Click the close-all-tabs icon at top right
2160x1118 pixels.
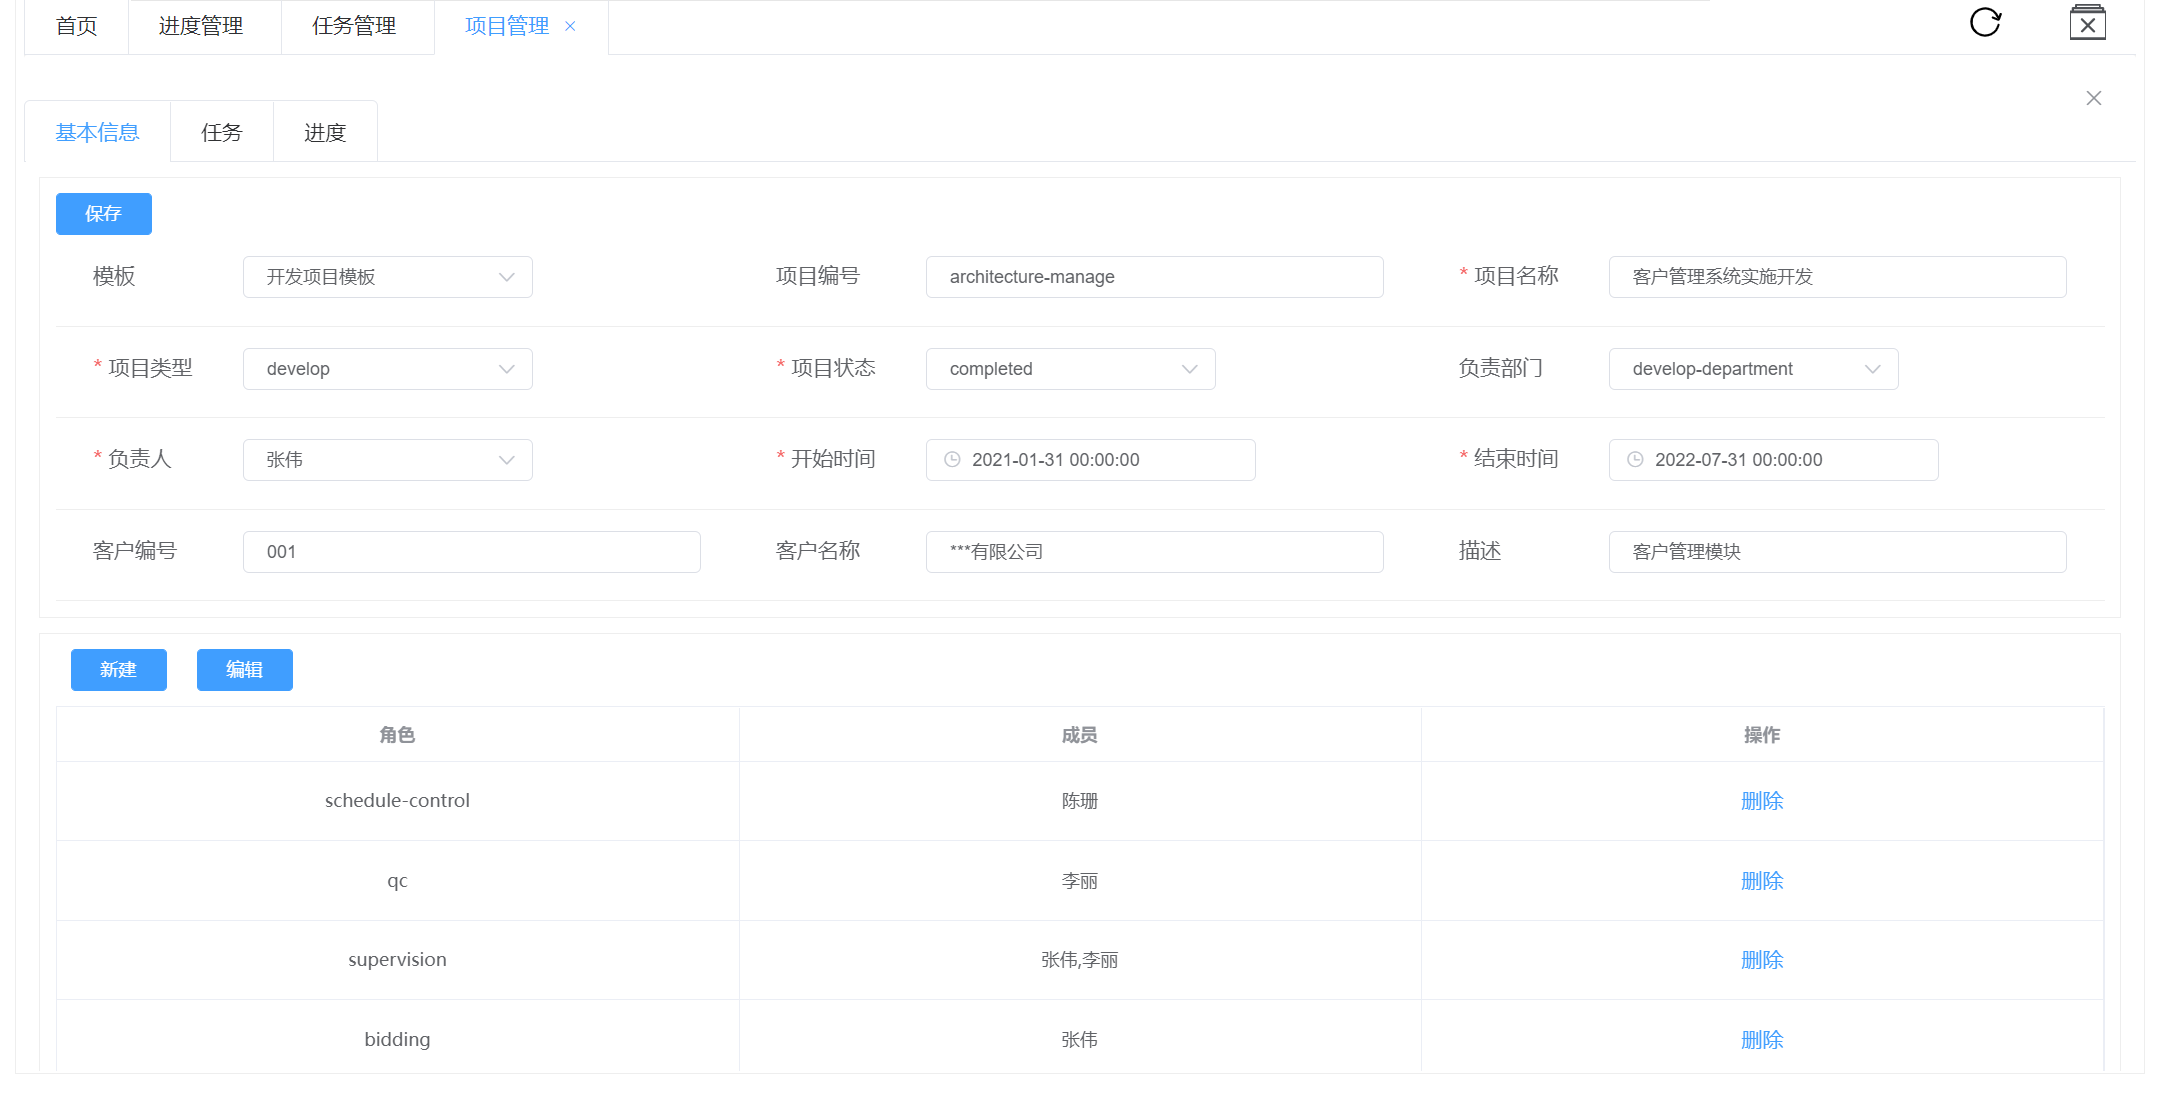tap(2087, 23)
